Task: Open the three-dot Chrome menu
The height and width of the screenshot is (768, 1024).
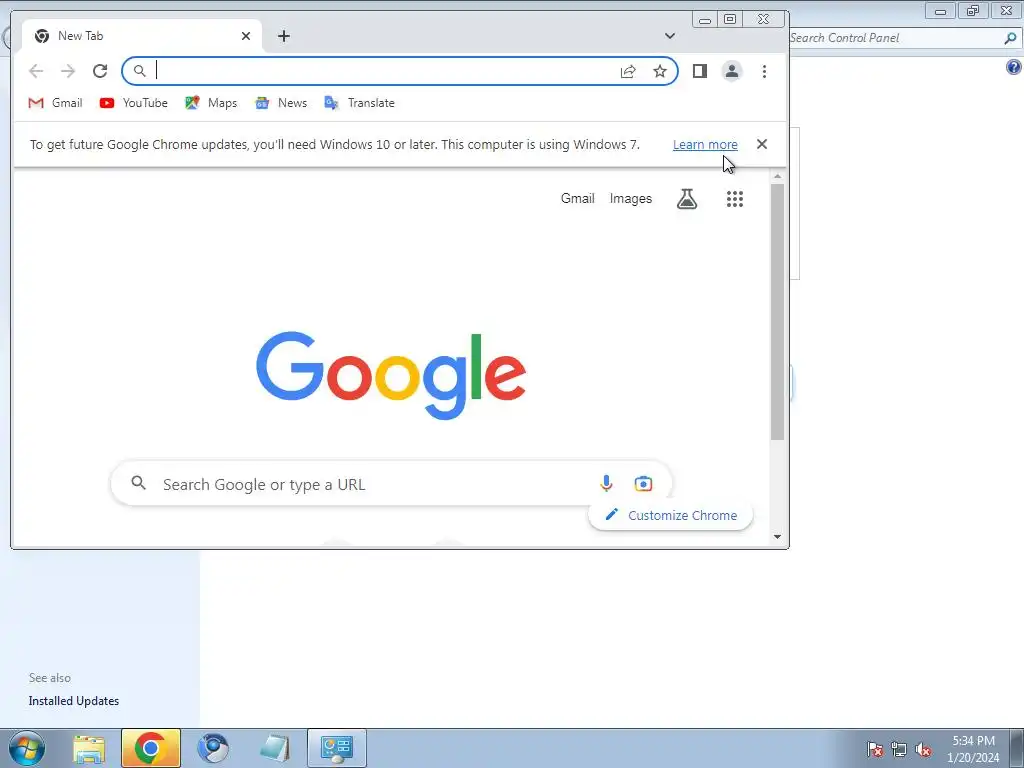Action: pos(764,71)
